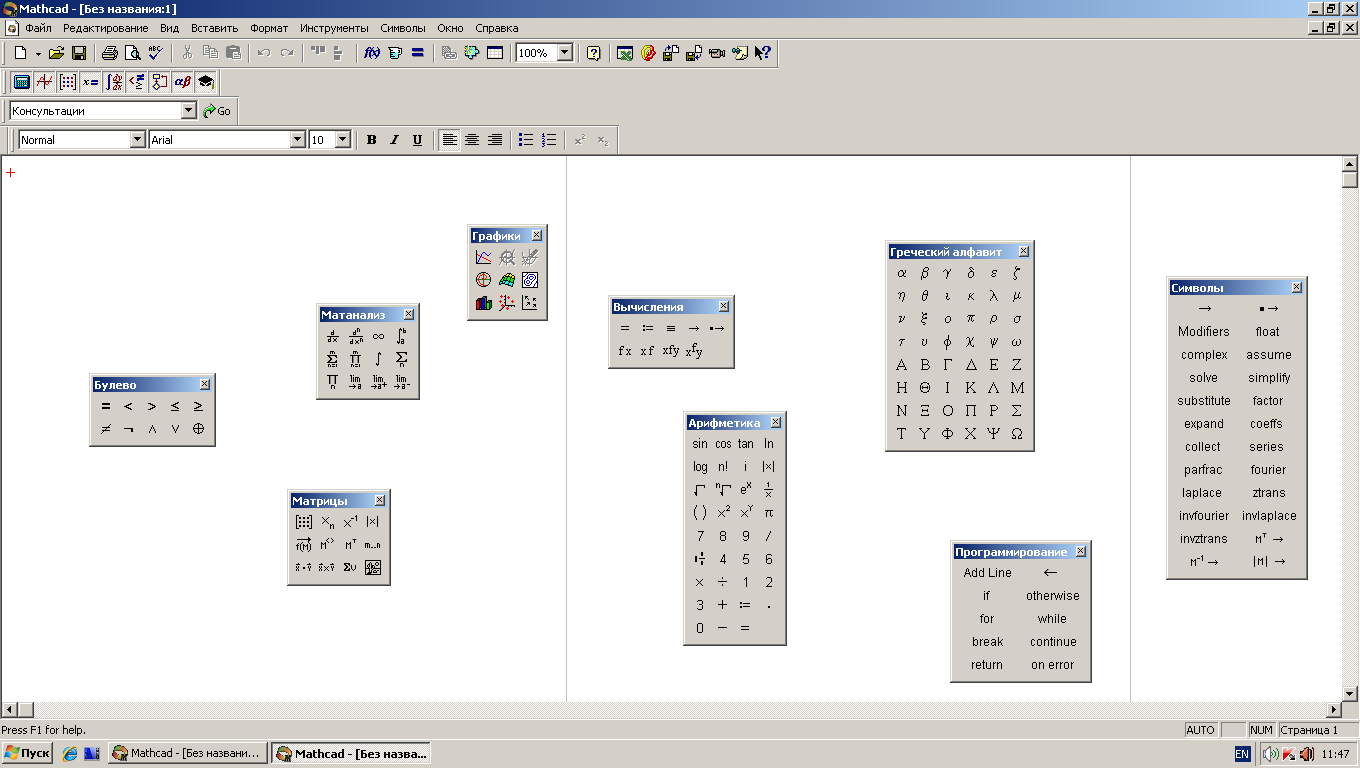The height and width of the screenshot is (768, 1360).
Task: Toggle the Calculus palette button
Action: (x=114, y=82)
